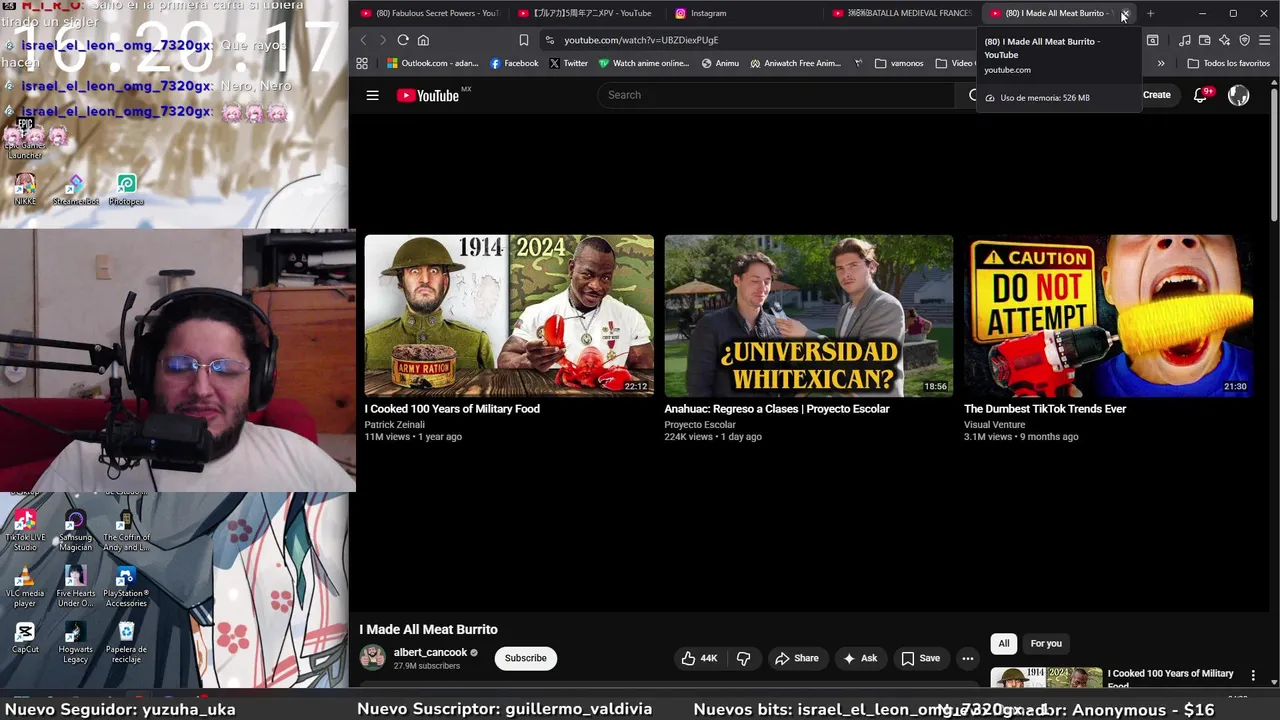The image size is (1280, 720).
Task: Open Twitter bookmark
Action: [568, 63]
